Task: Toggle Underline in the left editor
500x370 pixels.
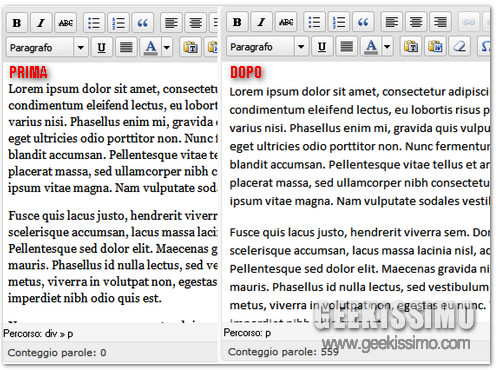Action: coord(102,48)
